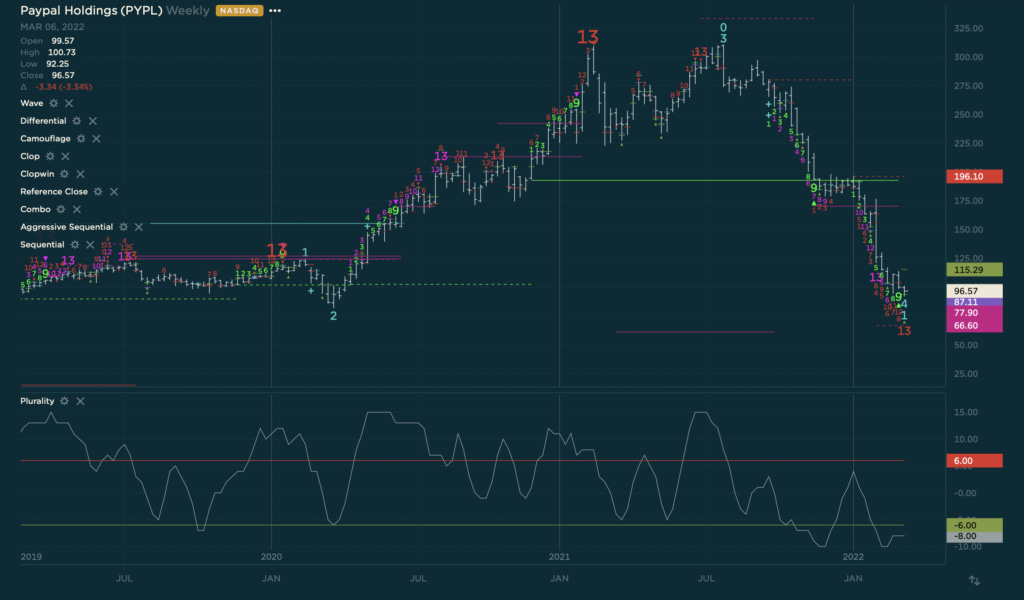The width and height of the screenshot is (1024, 600).
Task: Click the 325.00 price axis label
Action: [968, 28]
